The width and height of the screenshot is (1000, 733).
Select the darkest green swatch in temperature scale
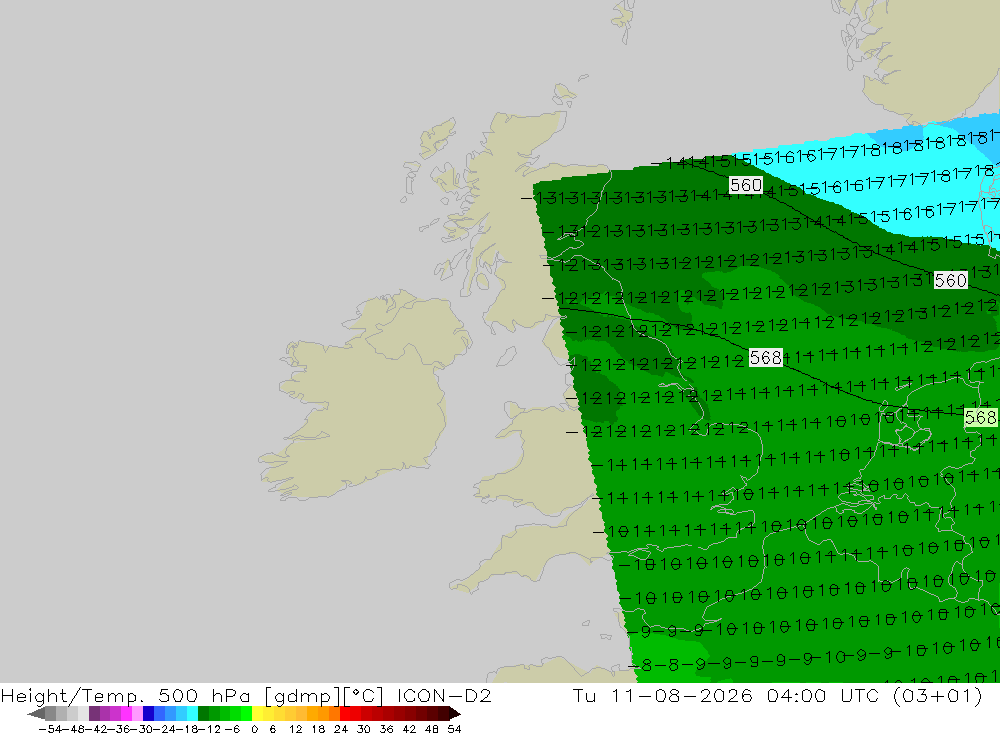click(x=203, y=713)
